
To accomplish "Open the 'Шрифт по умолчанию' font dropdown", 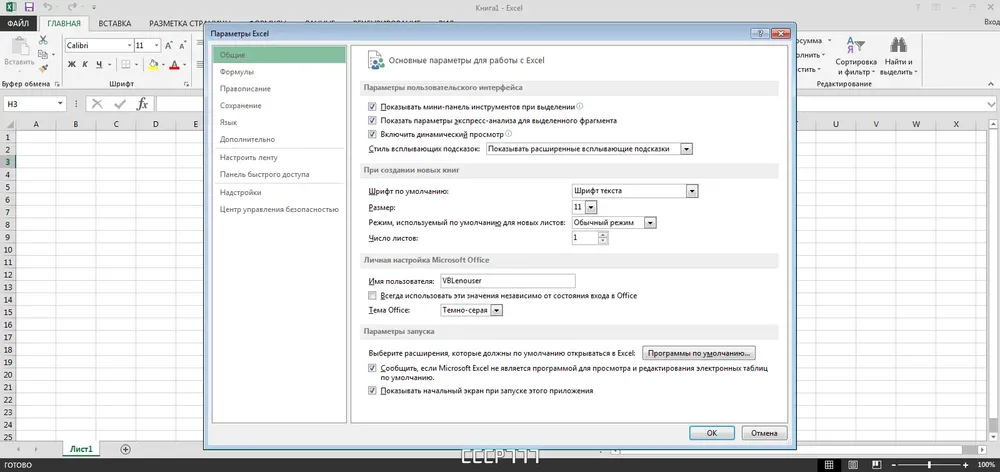I will pos(692,191).
